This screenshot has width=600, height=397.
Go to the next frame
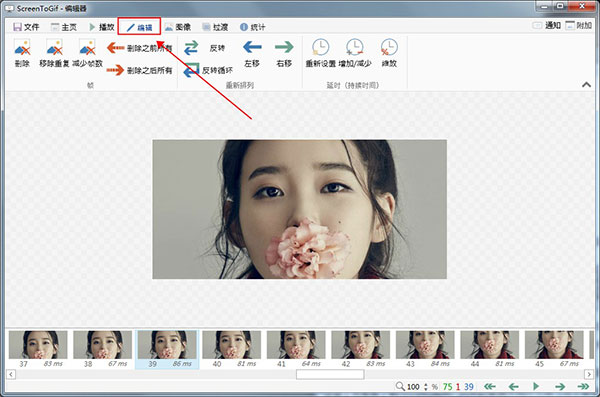click(x=560, y=387)
